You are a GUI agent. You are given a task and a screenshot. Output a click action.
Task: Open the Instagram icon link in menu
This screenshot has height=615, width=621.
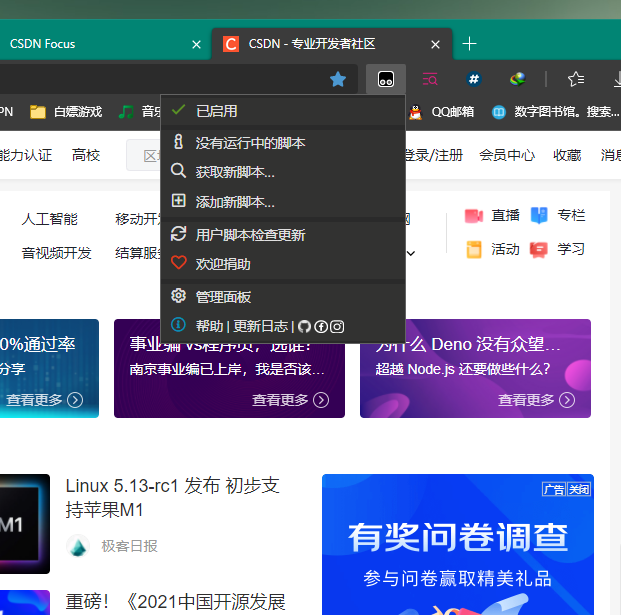[x=337, y=326]
